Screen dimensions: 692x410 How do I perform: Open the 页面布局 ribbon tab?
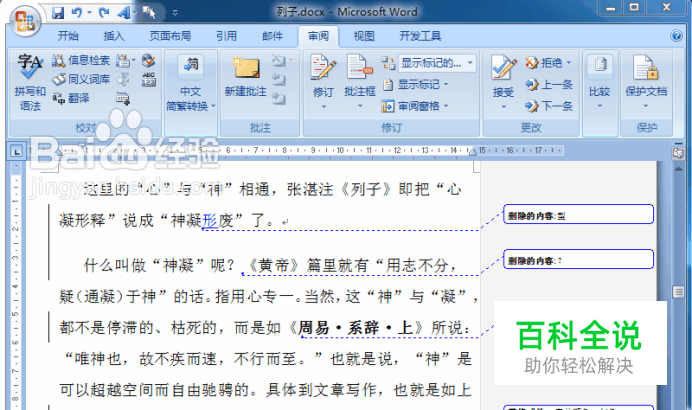pyautogui.click(x=170, y=36)
